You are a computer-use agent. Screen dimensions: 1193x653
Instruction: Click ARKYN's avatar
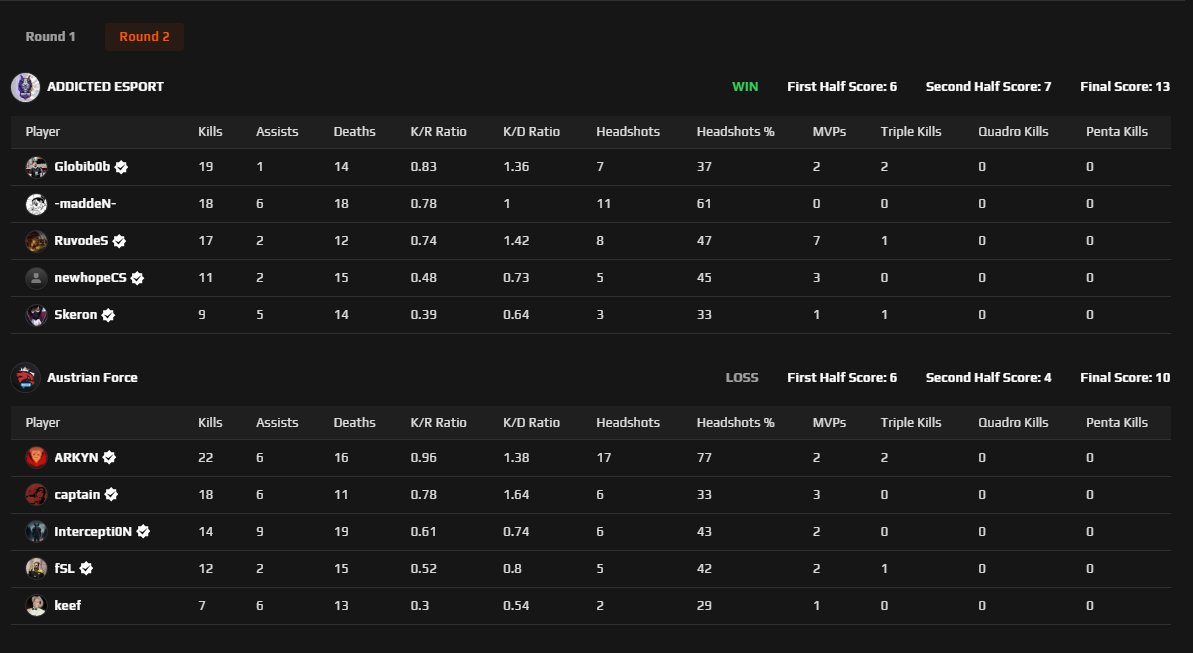36,457
